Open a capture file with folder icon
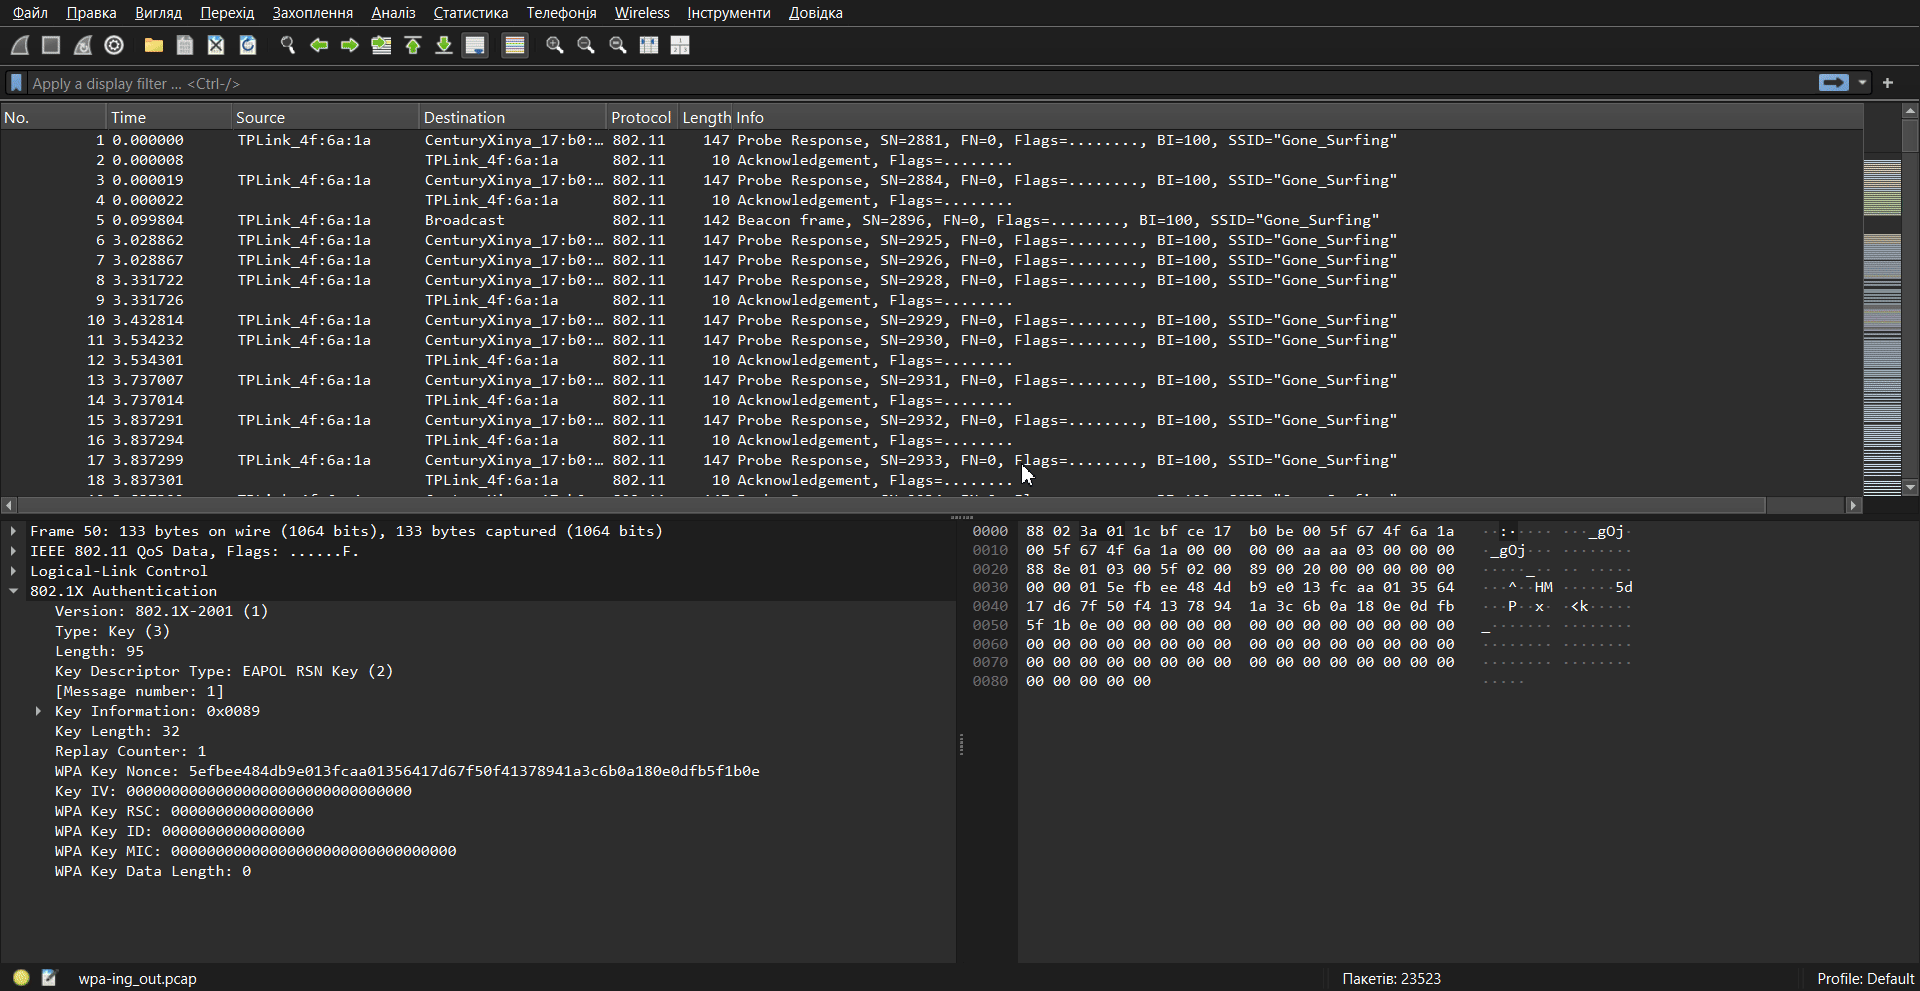The image size is (1920, 991). click(x=153, y=45)
